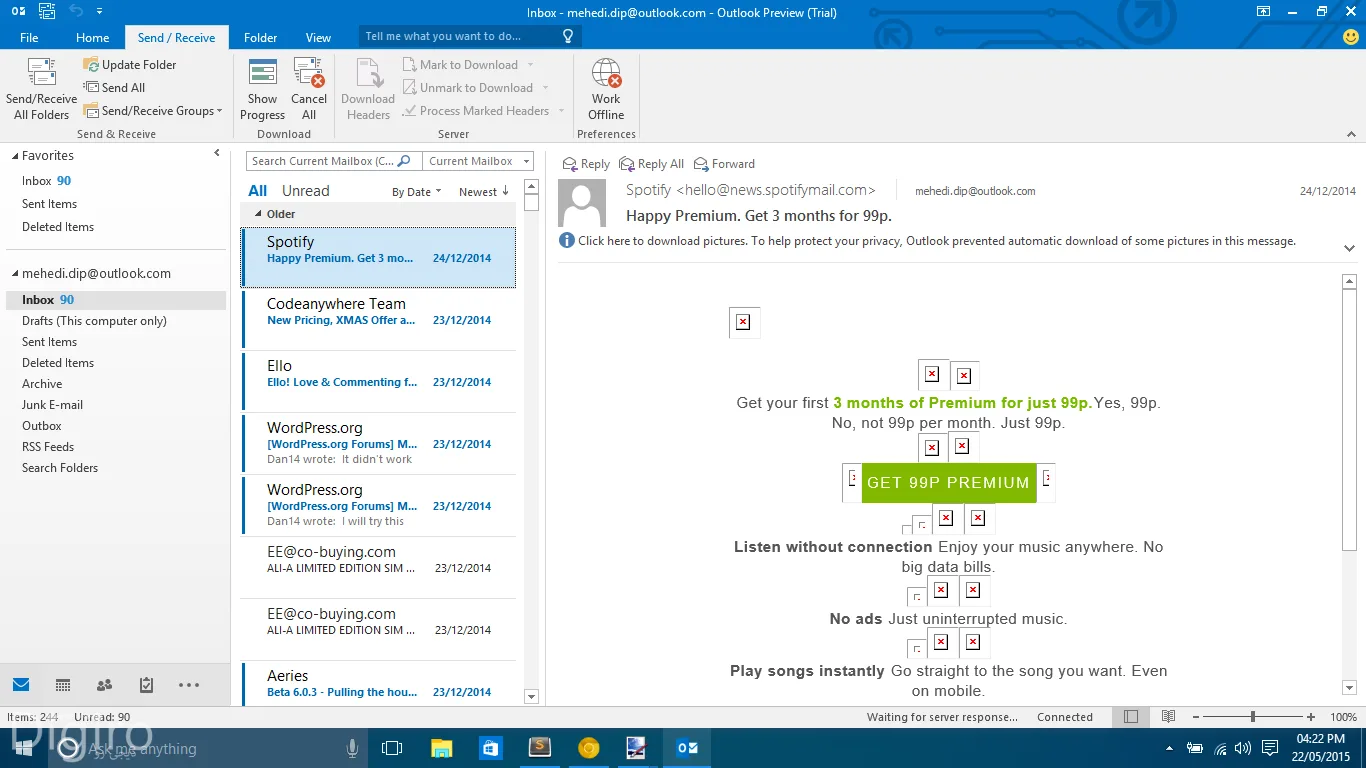Switch to Calendar view icon
This screenshot has width=1366, height=768.
coord(63,685)
